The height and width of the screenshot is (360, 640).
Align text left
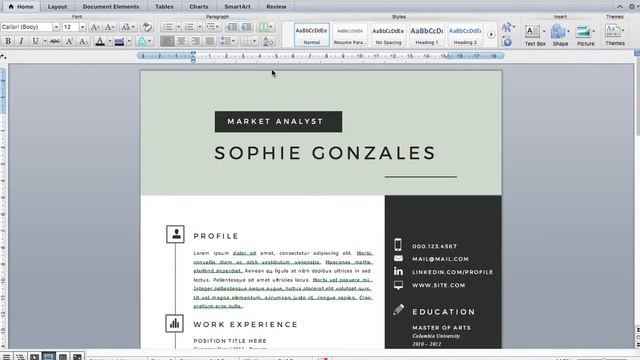click(167, 41)
